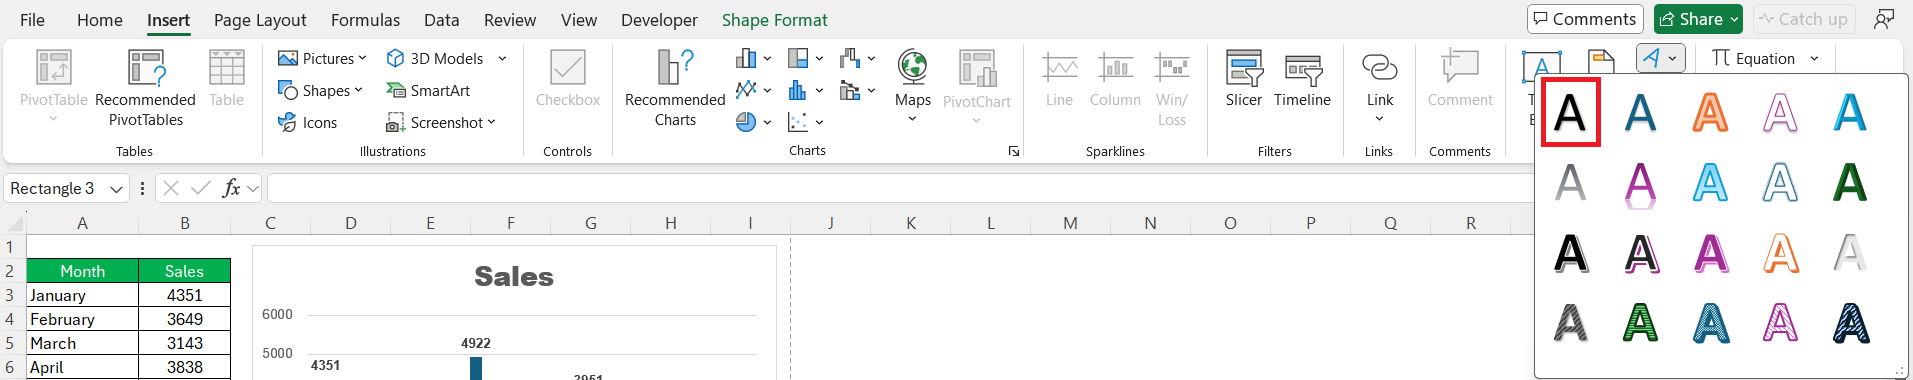
Task: Click the Select All corner triangle
Action: (x=14, y=224)
